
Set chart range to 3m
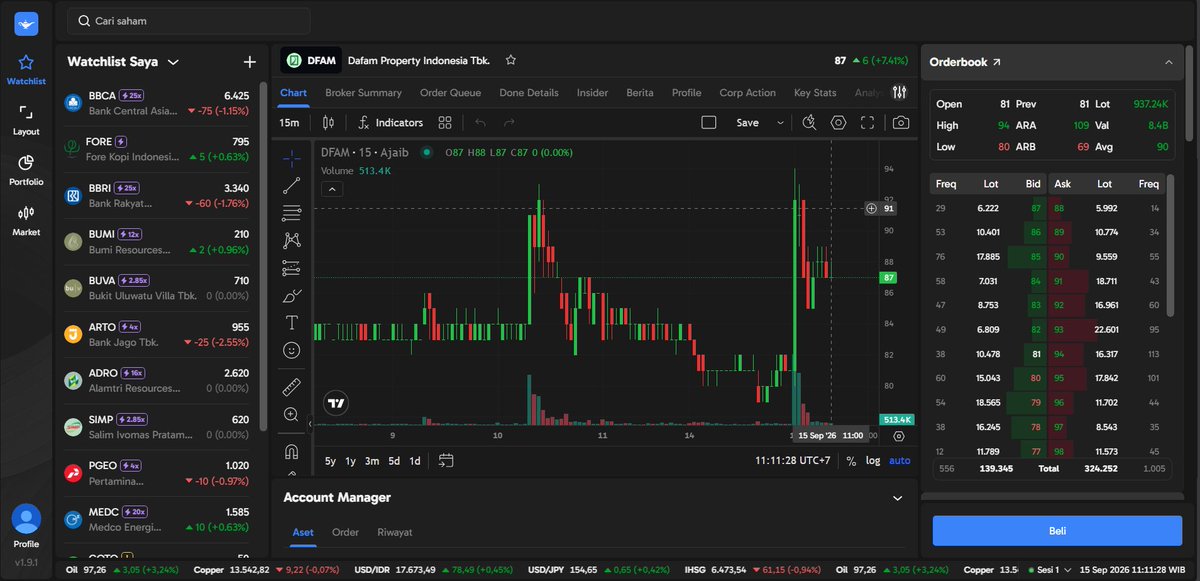coord(372,461)
